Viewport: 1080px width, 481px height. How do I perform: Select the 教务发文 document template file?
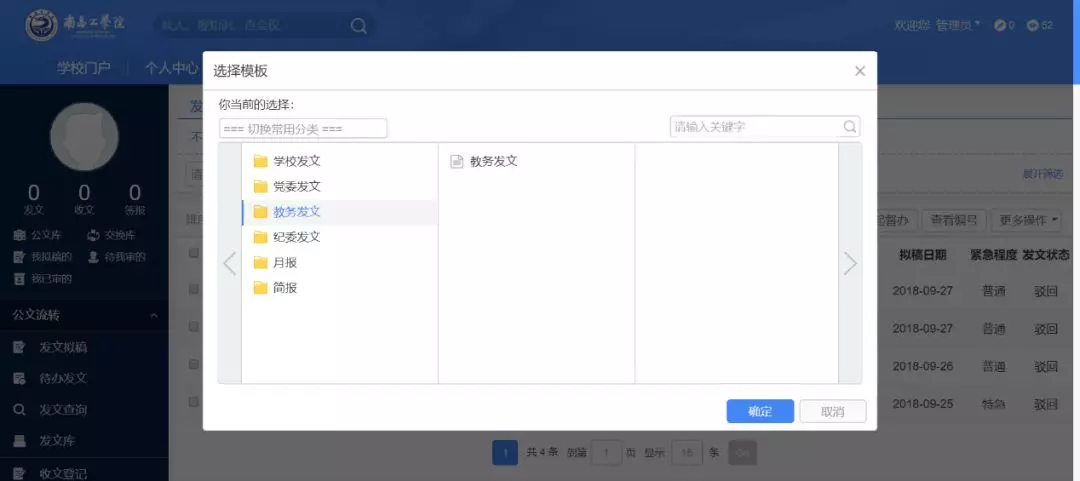[x=484, y=161]
